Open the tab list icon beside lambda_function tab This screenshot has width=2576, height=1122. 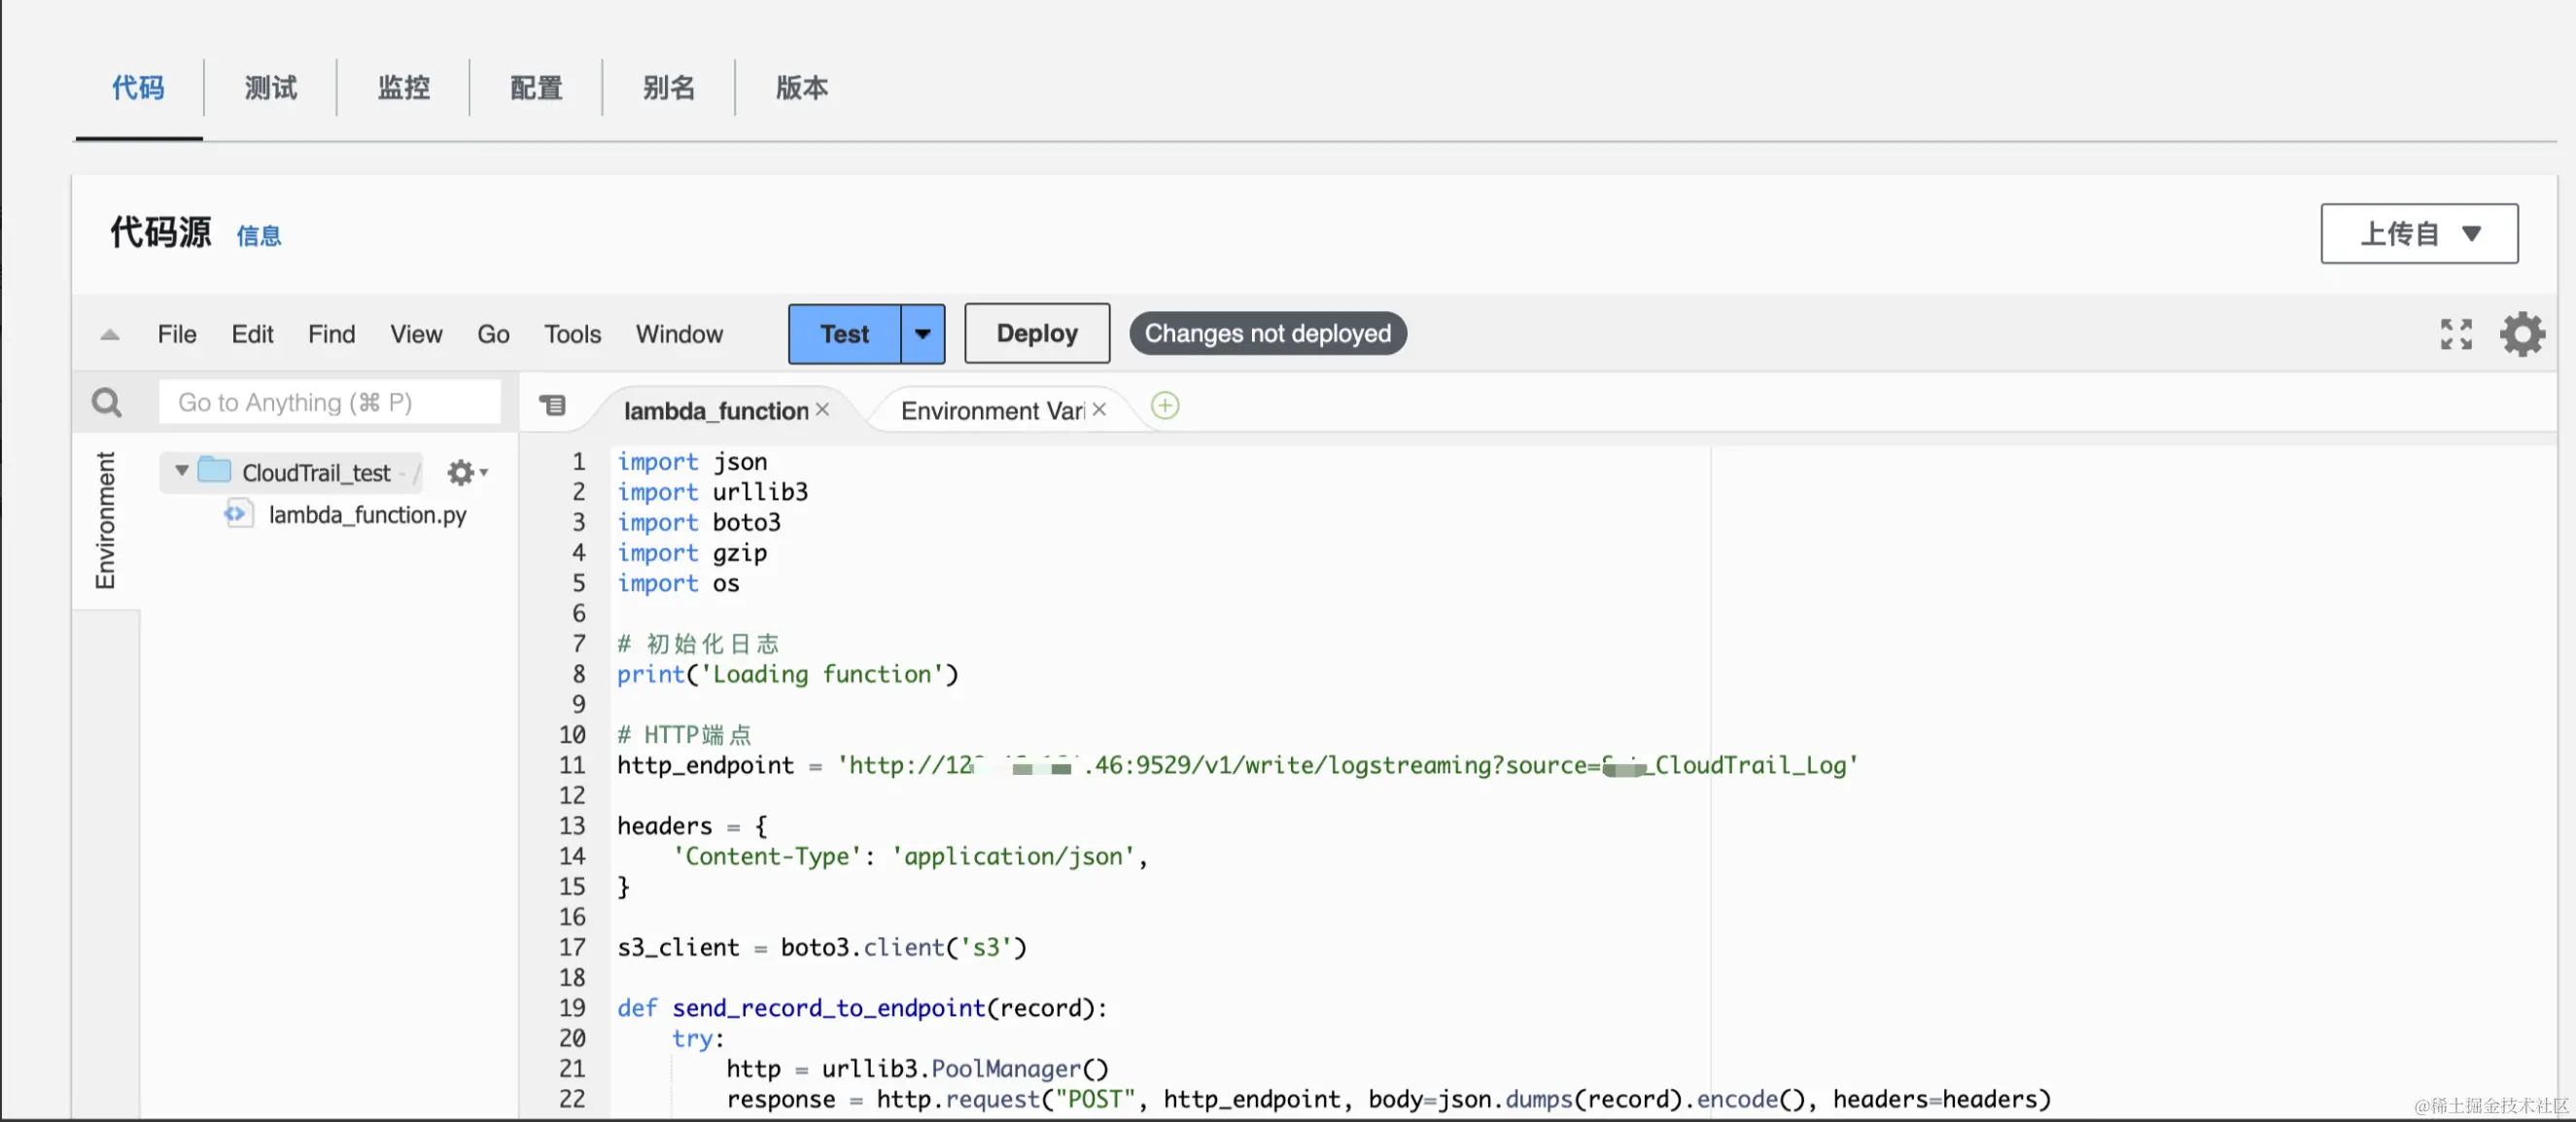[552, 405]
